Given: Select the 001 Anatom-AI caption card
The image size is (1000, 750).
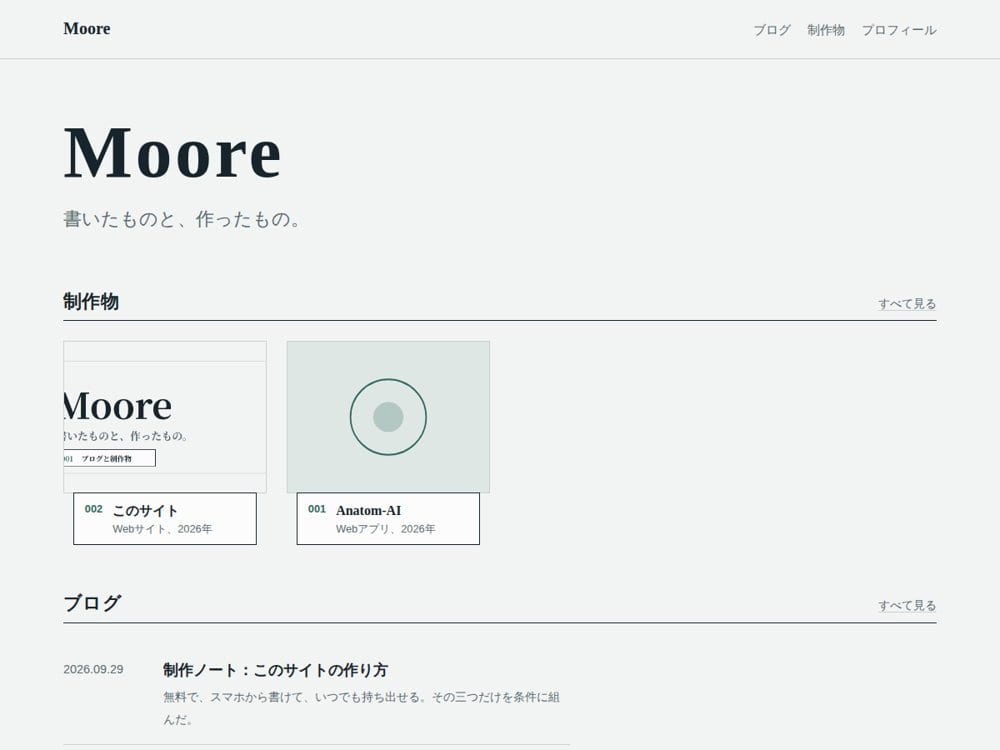Looking at the screenshot, I should pyautogui.click(x=388, y=518).
